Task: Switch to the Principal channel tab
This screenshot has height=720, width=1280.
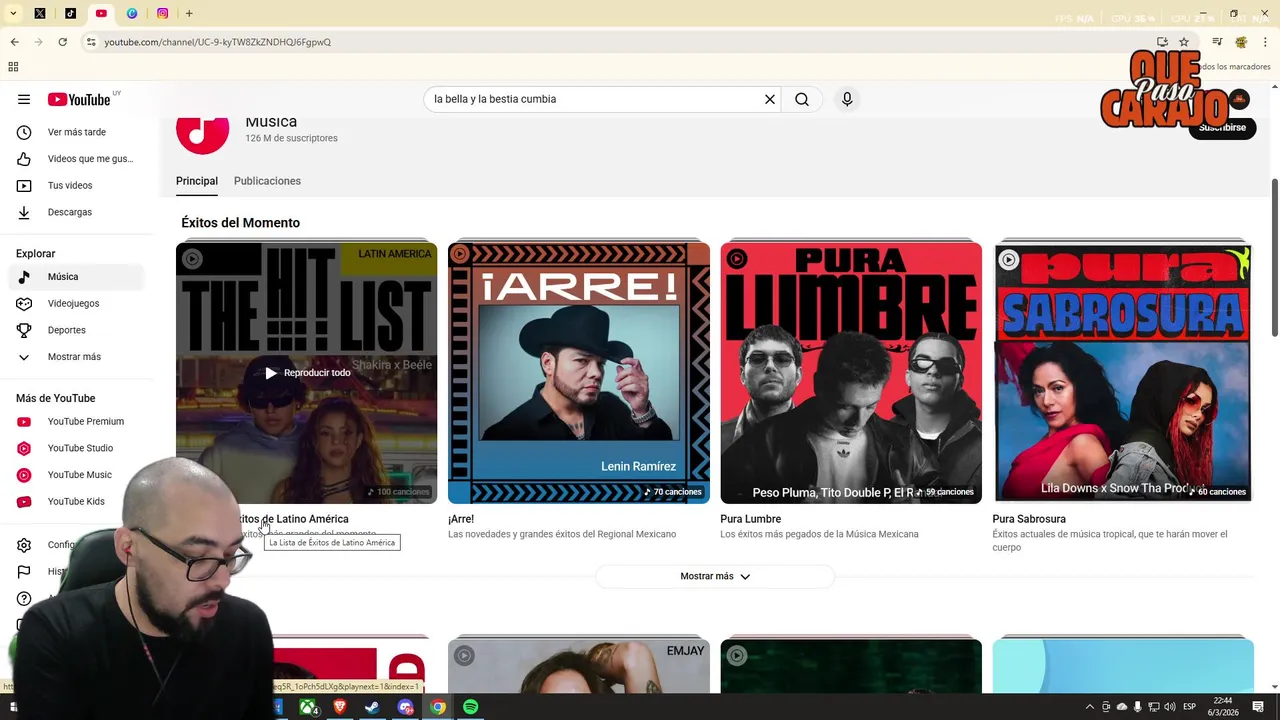Action: [x=197, y=181]
